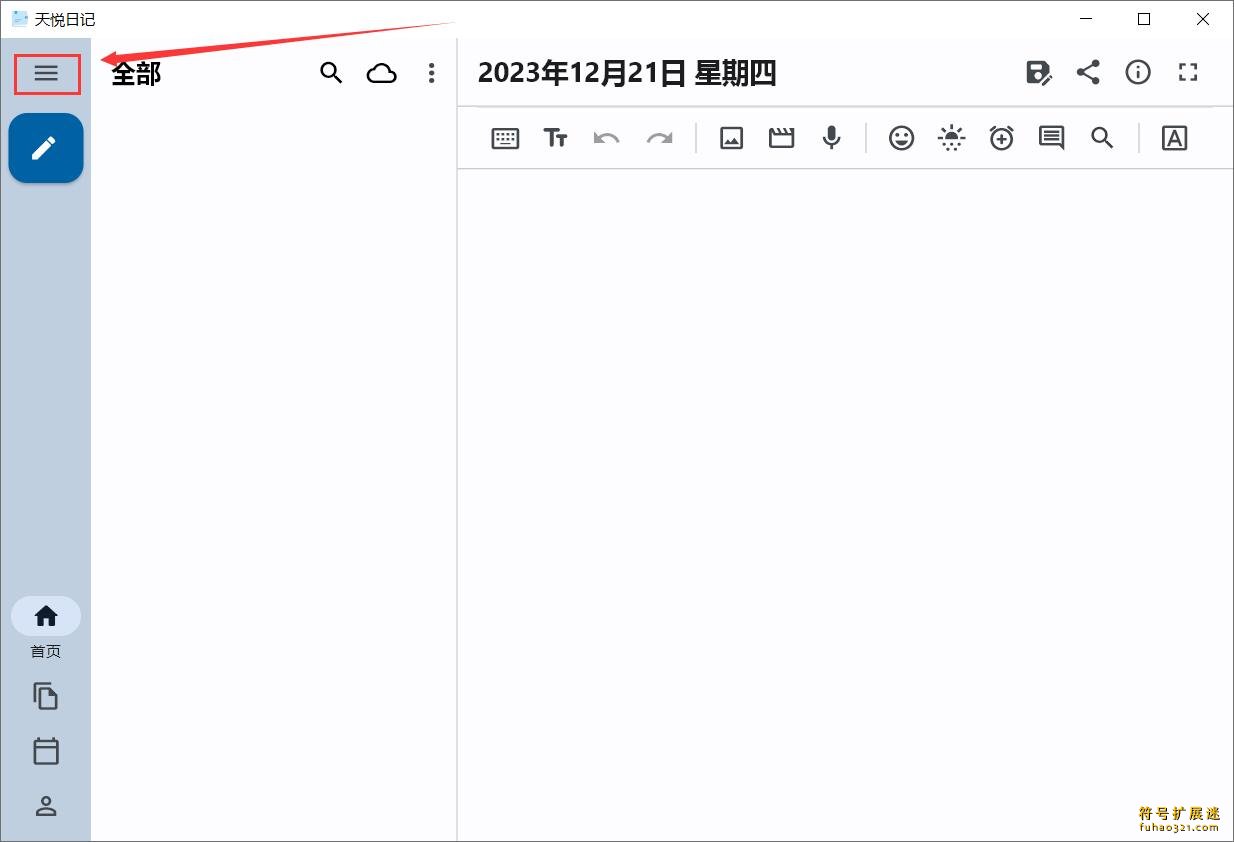1234x842 pixels.
Task: Open the save icon at top right
Action: (x=1039, y=72)
